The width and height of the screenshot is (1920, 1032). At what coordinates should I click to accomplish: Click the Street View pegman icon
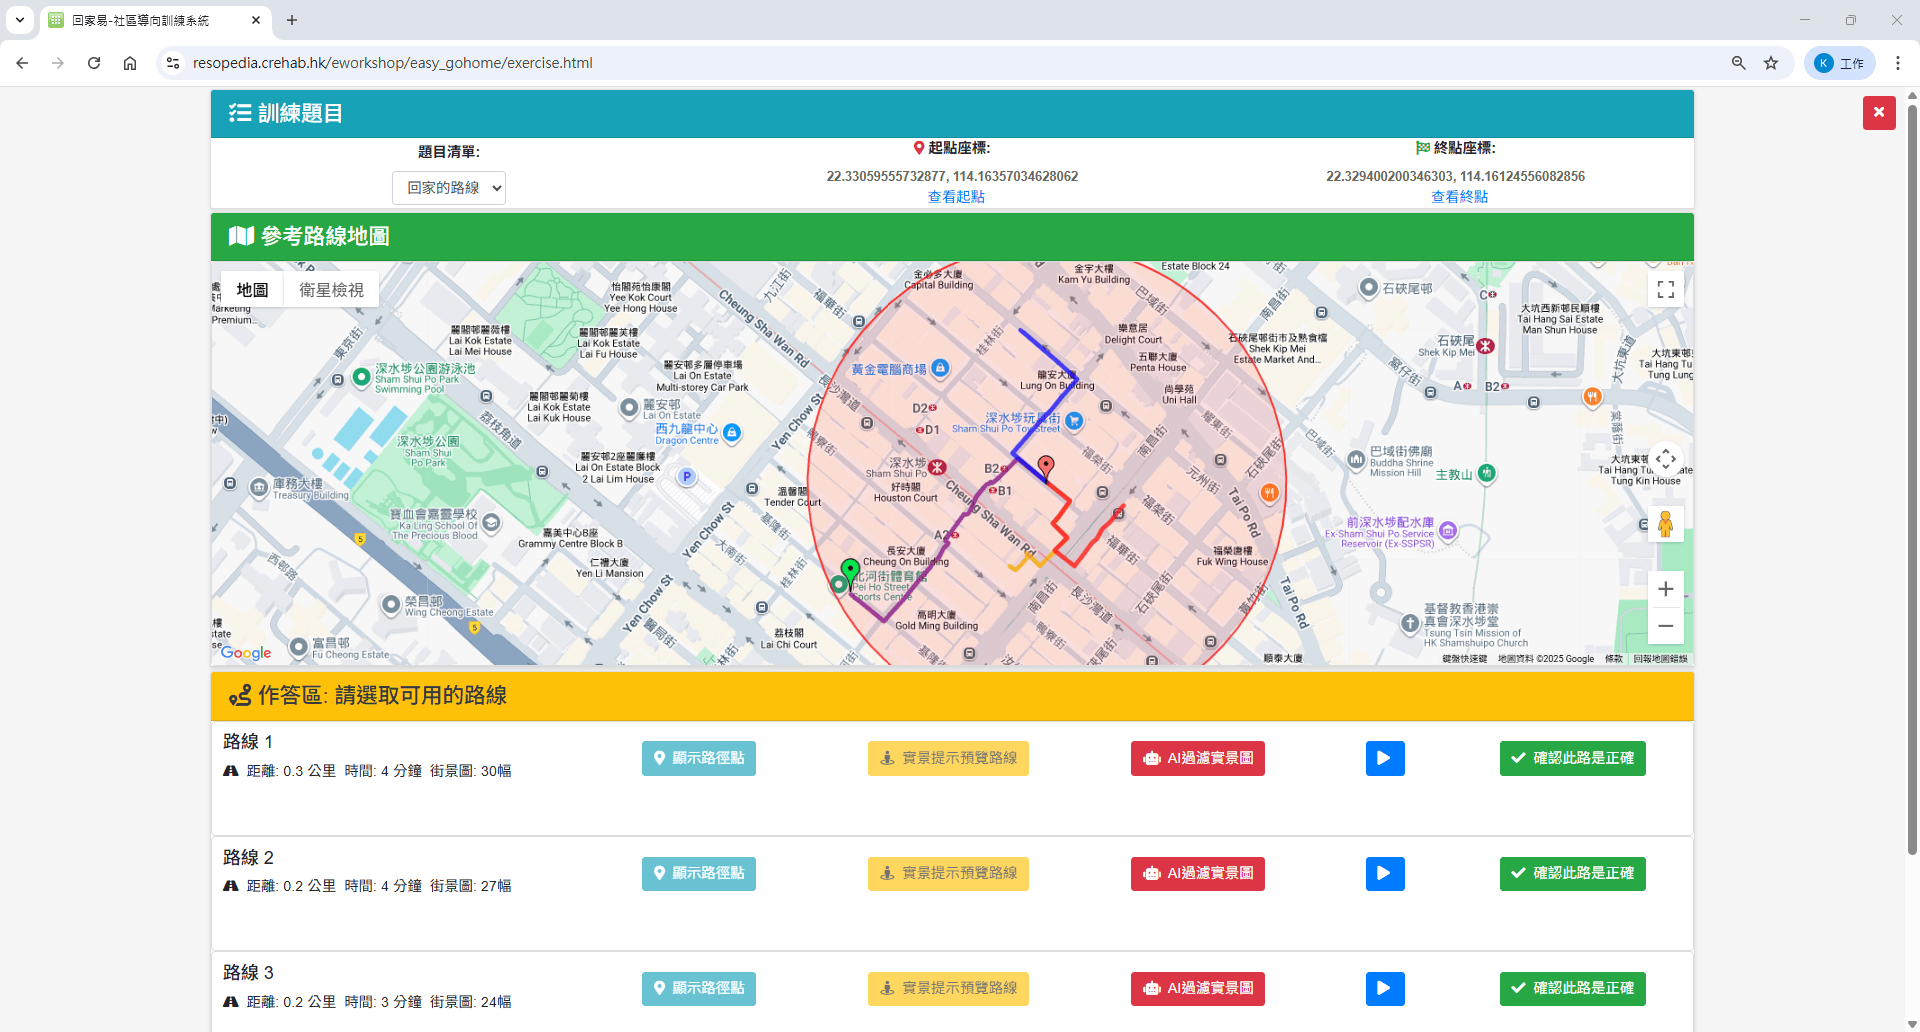[1665, 523]
